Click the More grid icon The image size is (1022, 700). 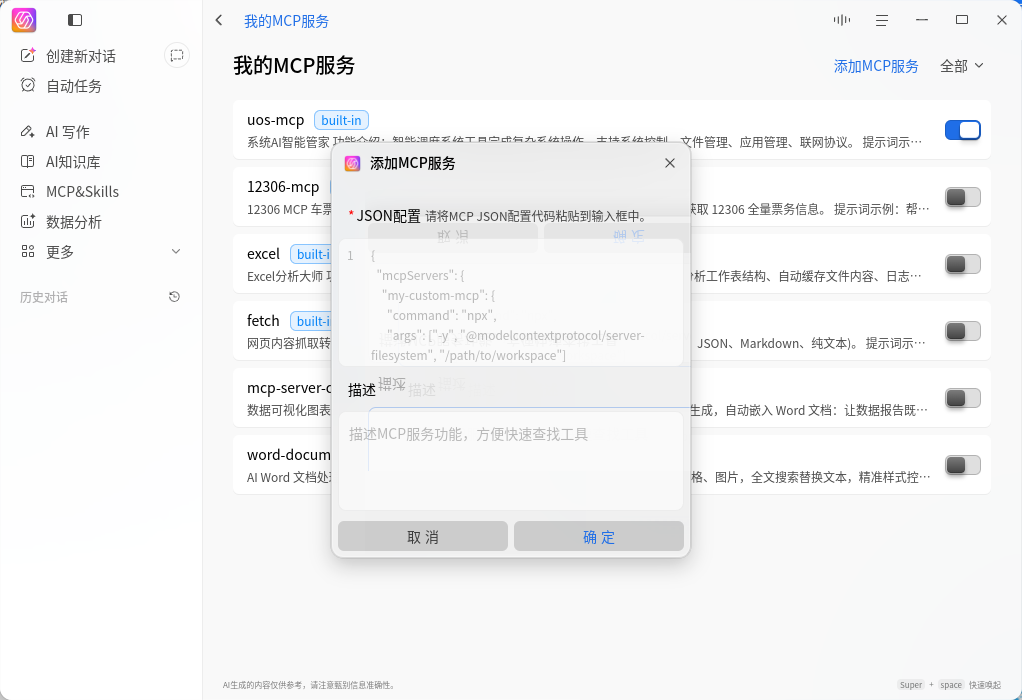point(27,251)
